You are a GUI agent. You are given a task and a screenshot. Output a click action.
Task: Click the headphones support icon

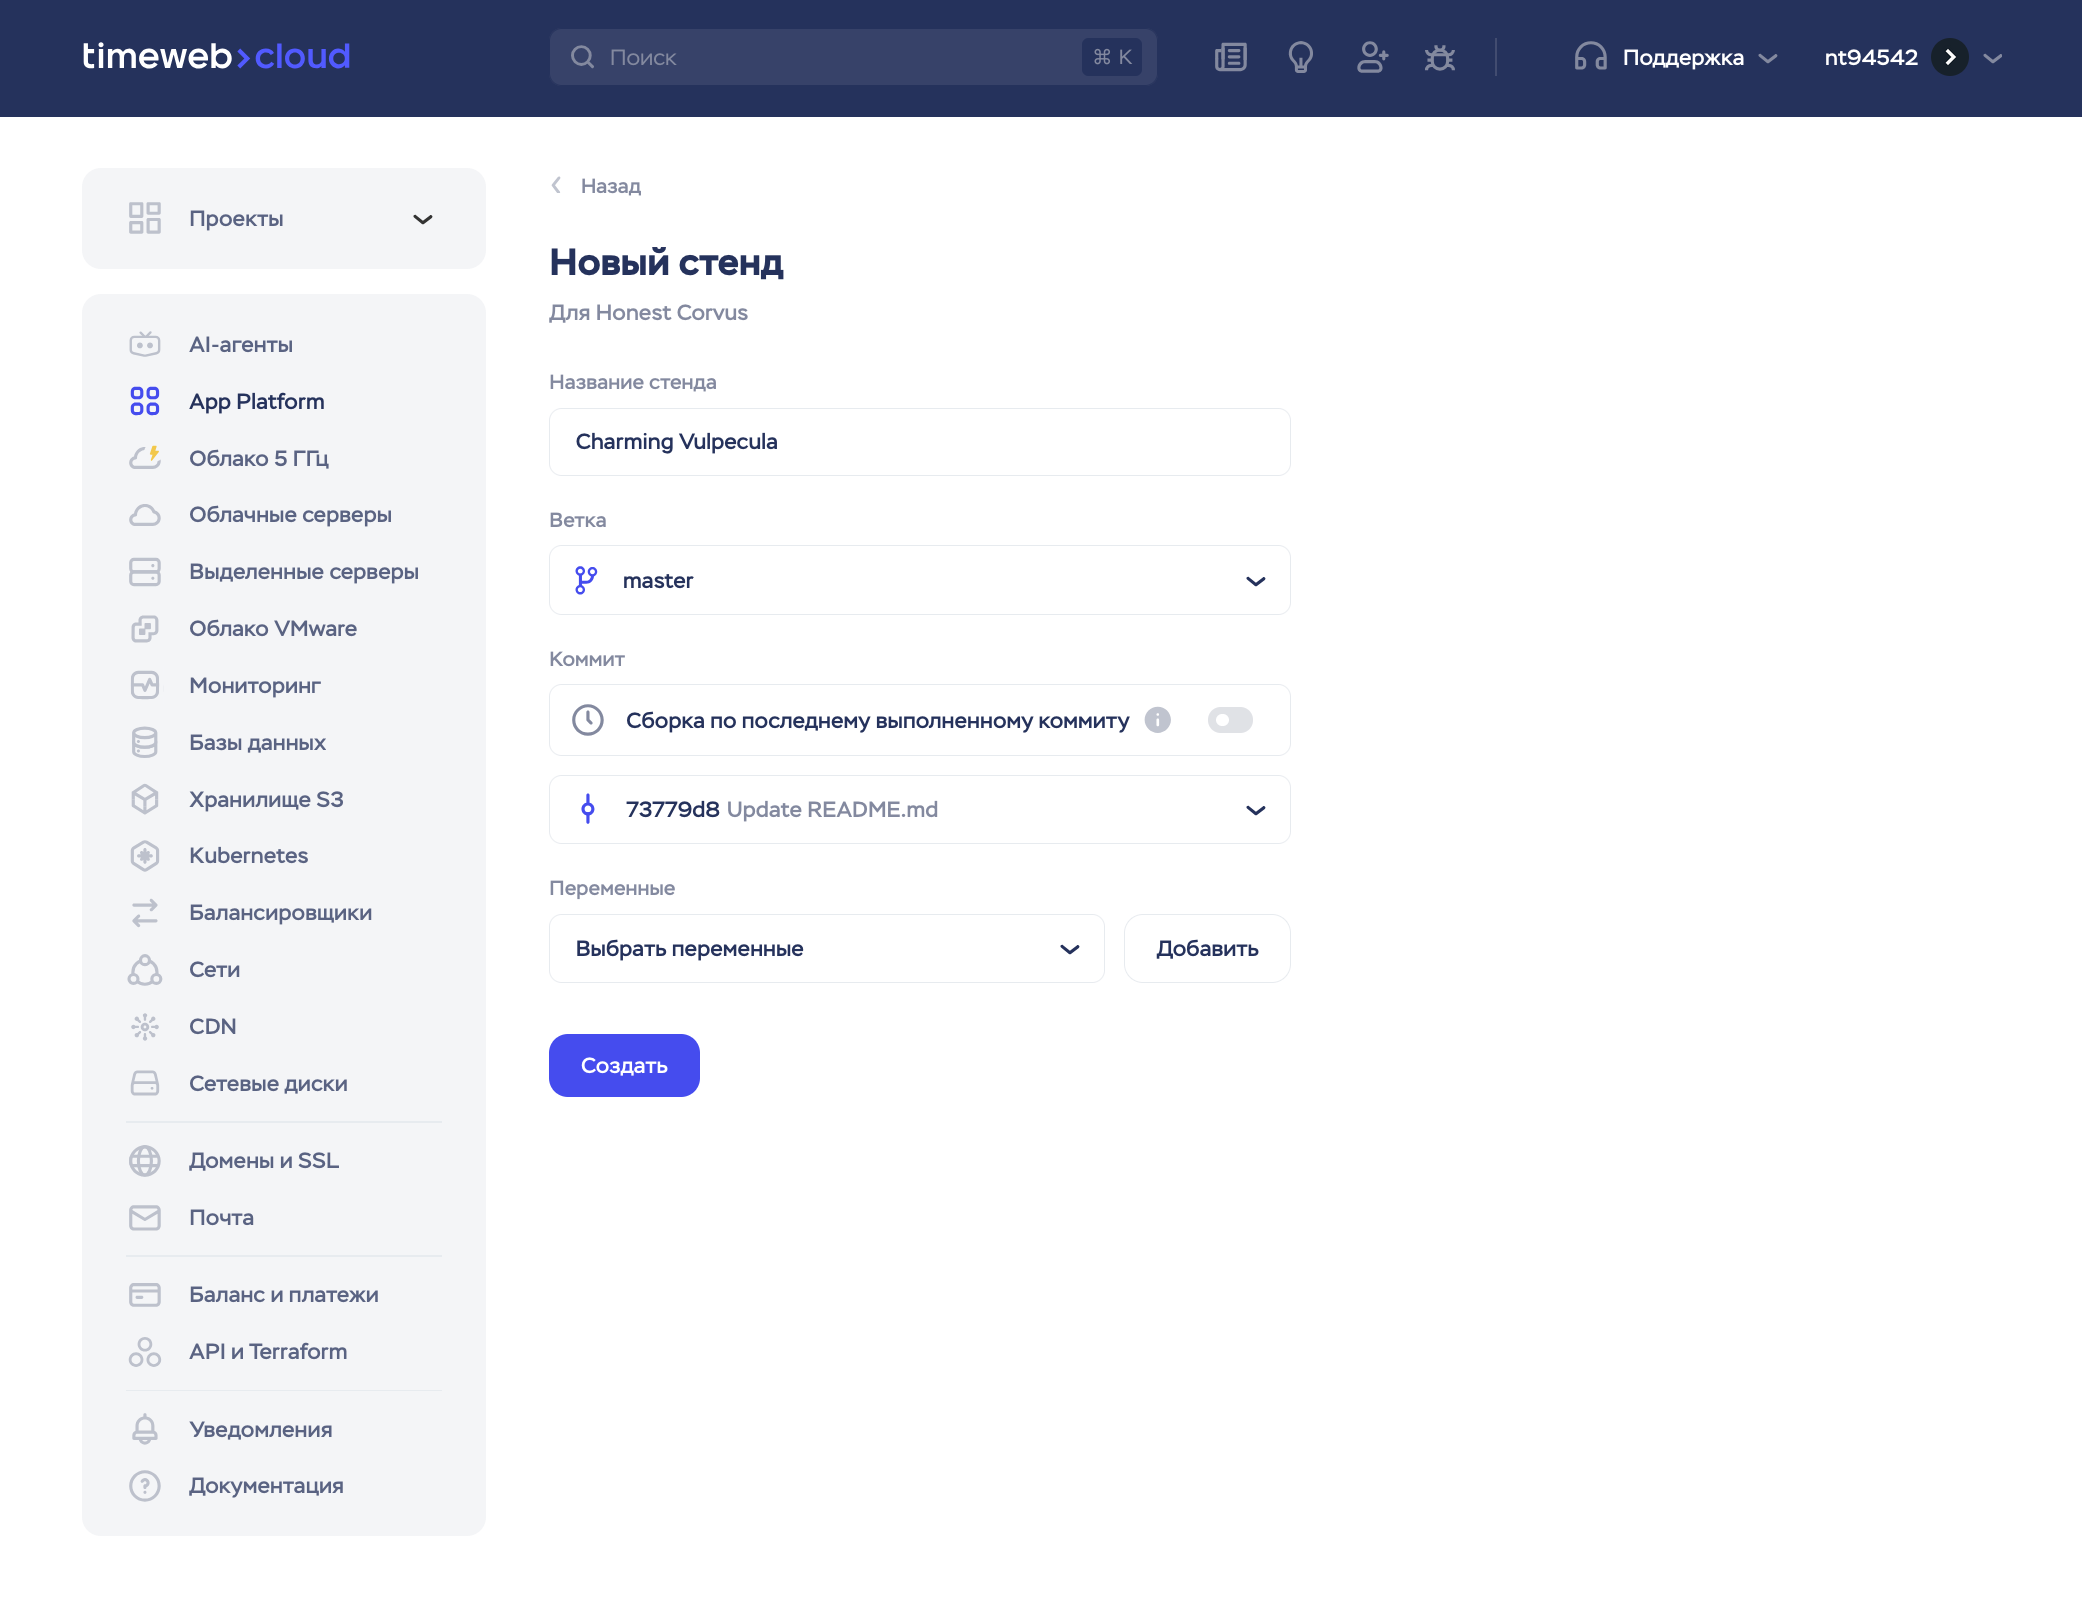coord(1590,57)
